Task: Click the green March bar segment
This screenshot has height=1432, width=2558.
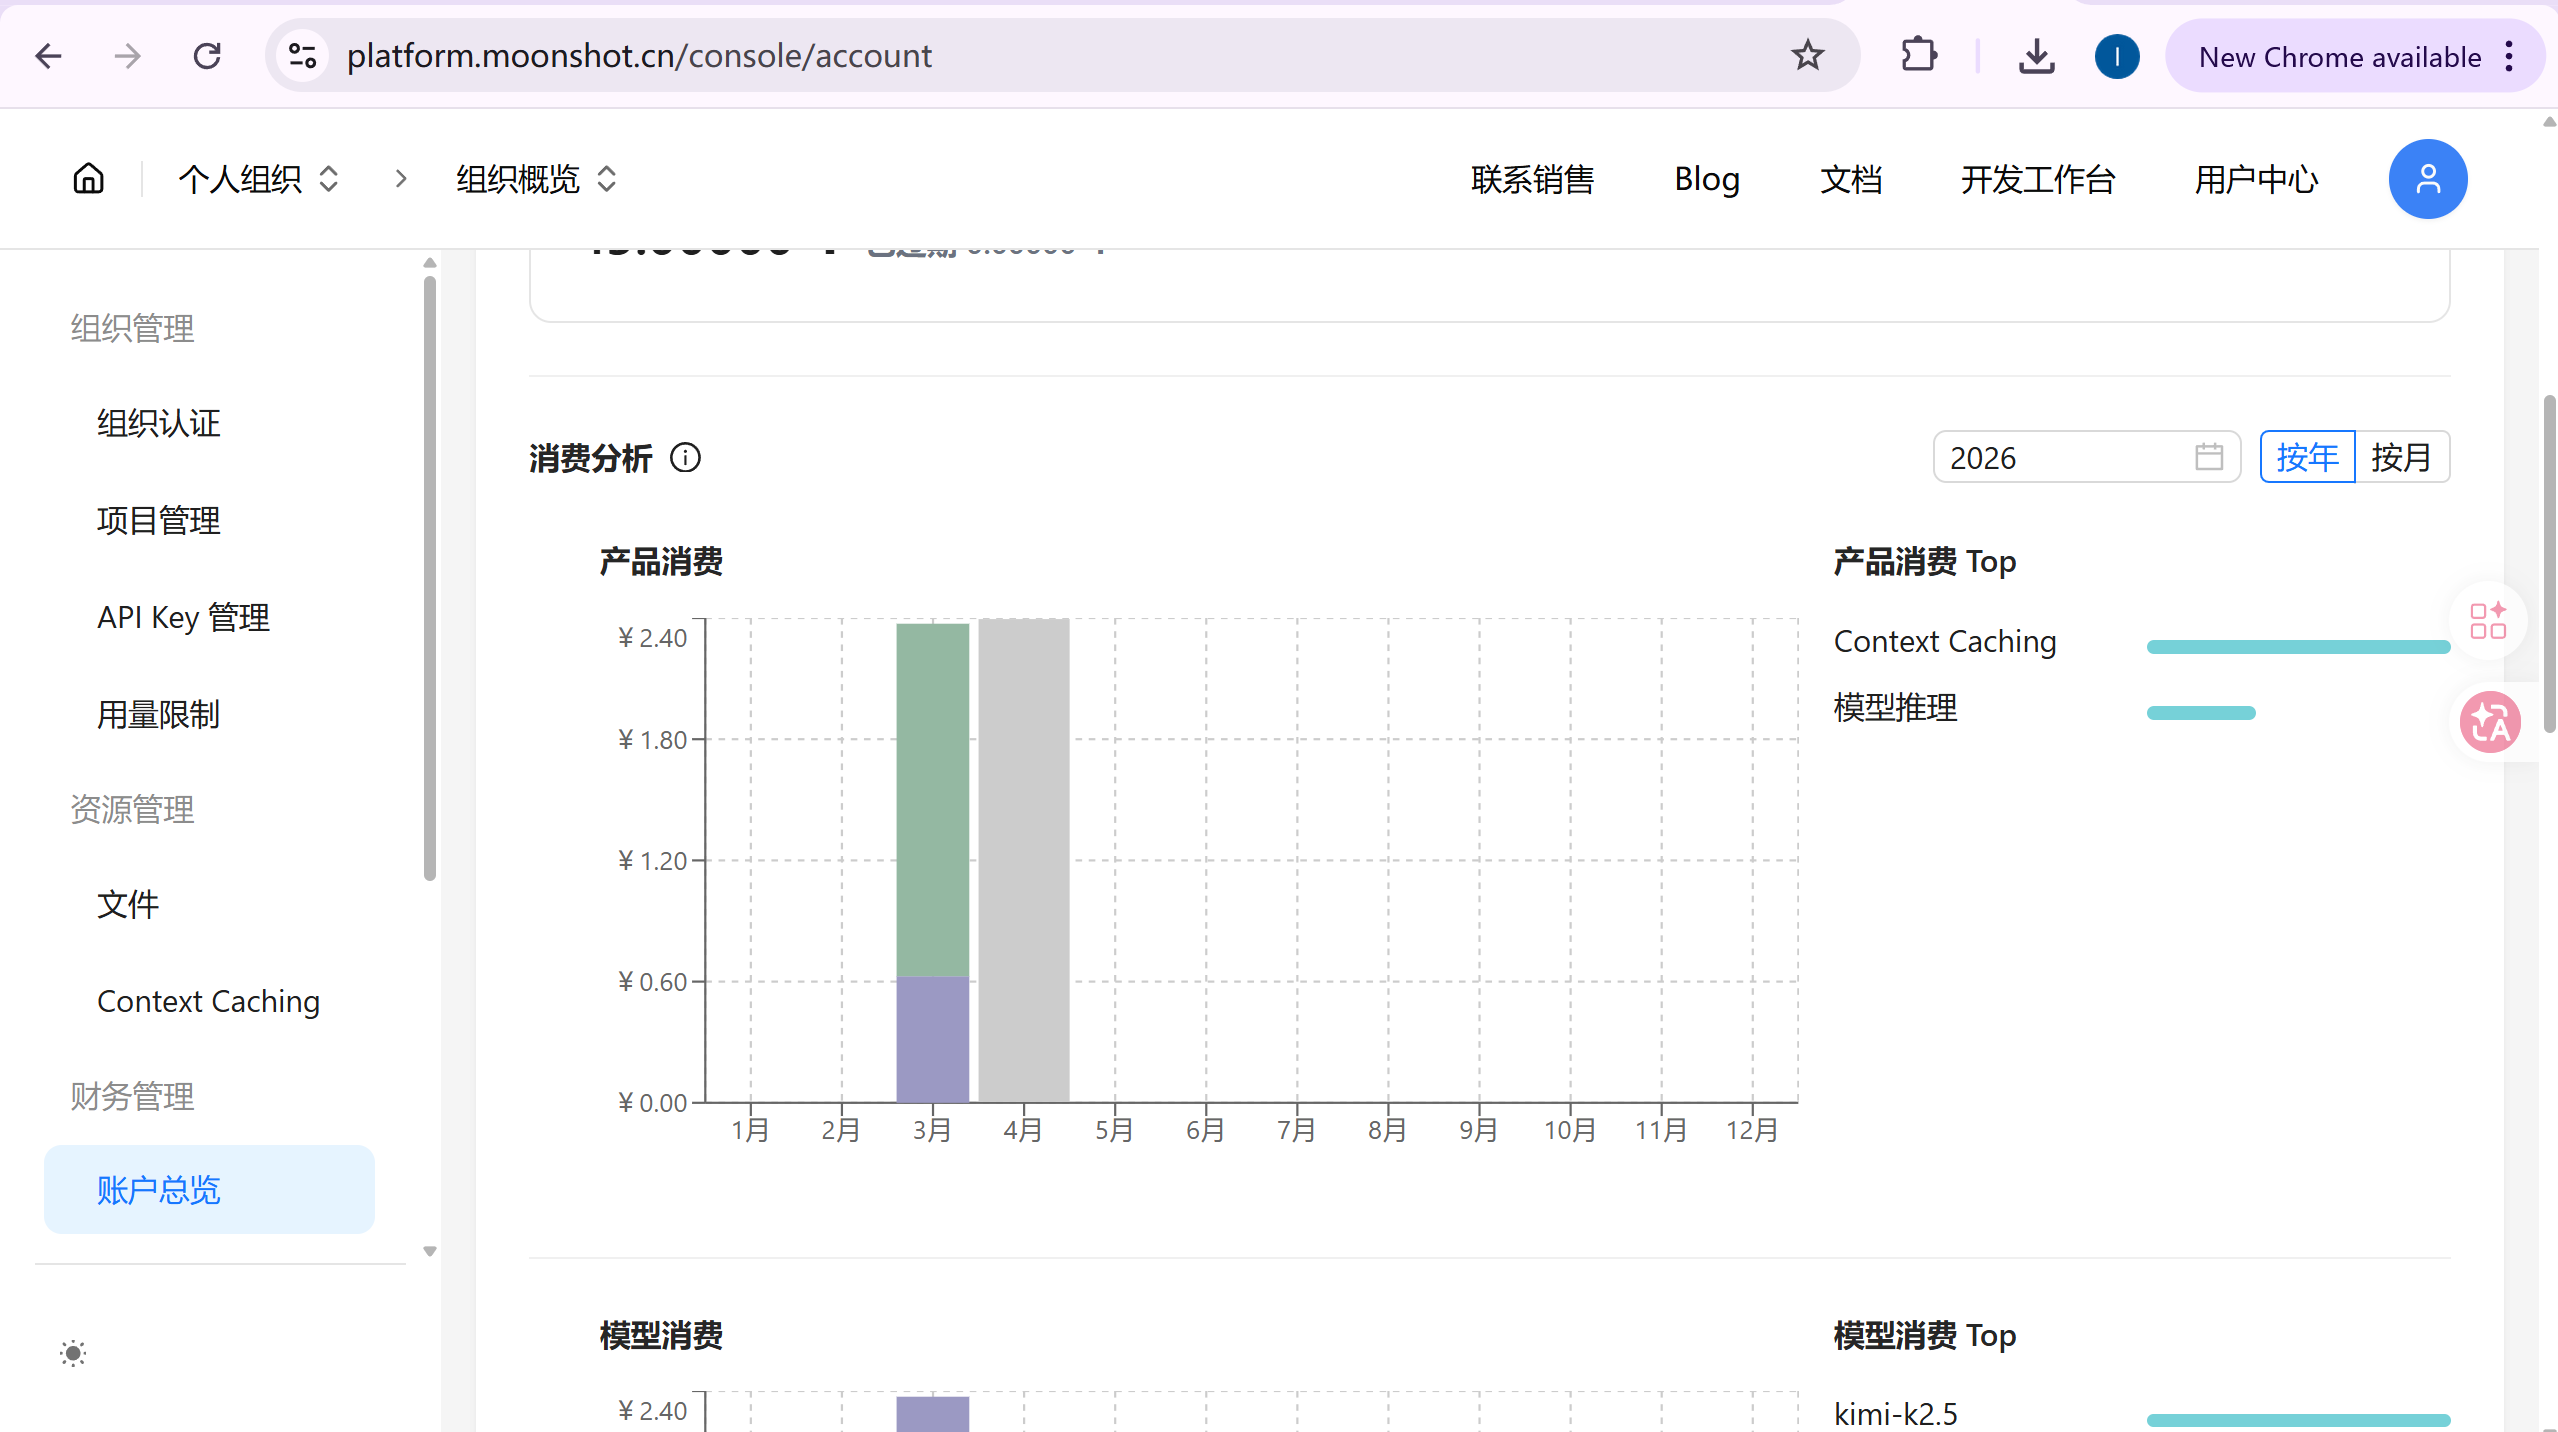Action: (x=932, y=800)
